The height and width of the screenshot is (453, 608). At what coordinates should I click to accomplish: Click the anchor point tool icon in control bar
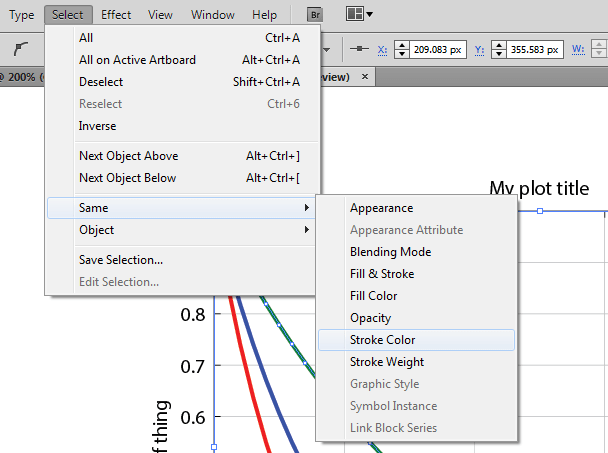point(21,47)
